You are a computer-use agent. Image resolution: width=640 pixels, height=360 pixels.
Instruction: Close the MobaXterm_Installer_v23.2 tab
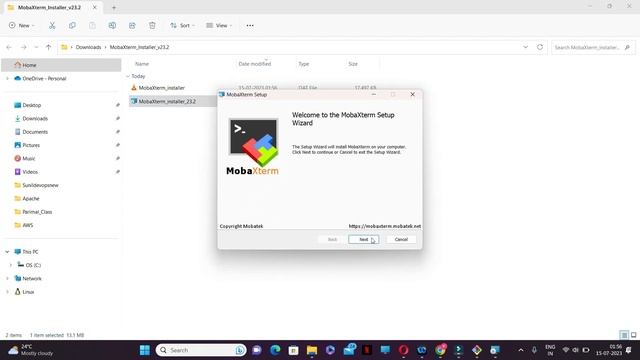pos(95,7)
